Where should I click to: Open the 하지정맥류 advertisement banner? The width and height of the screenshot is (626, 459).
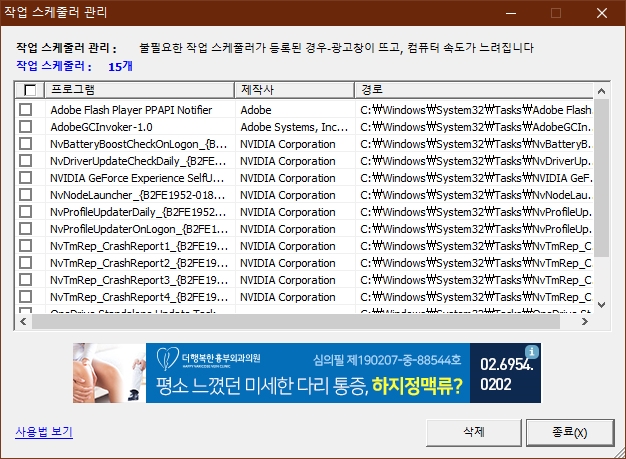click(x=307, y=373)
